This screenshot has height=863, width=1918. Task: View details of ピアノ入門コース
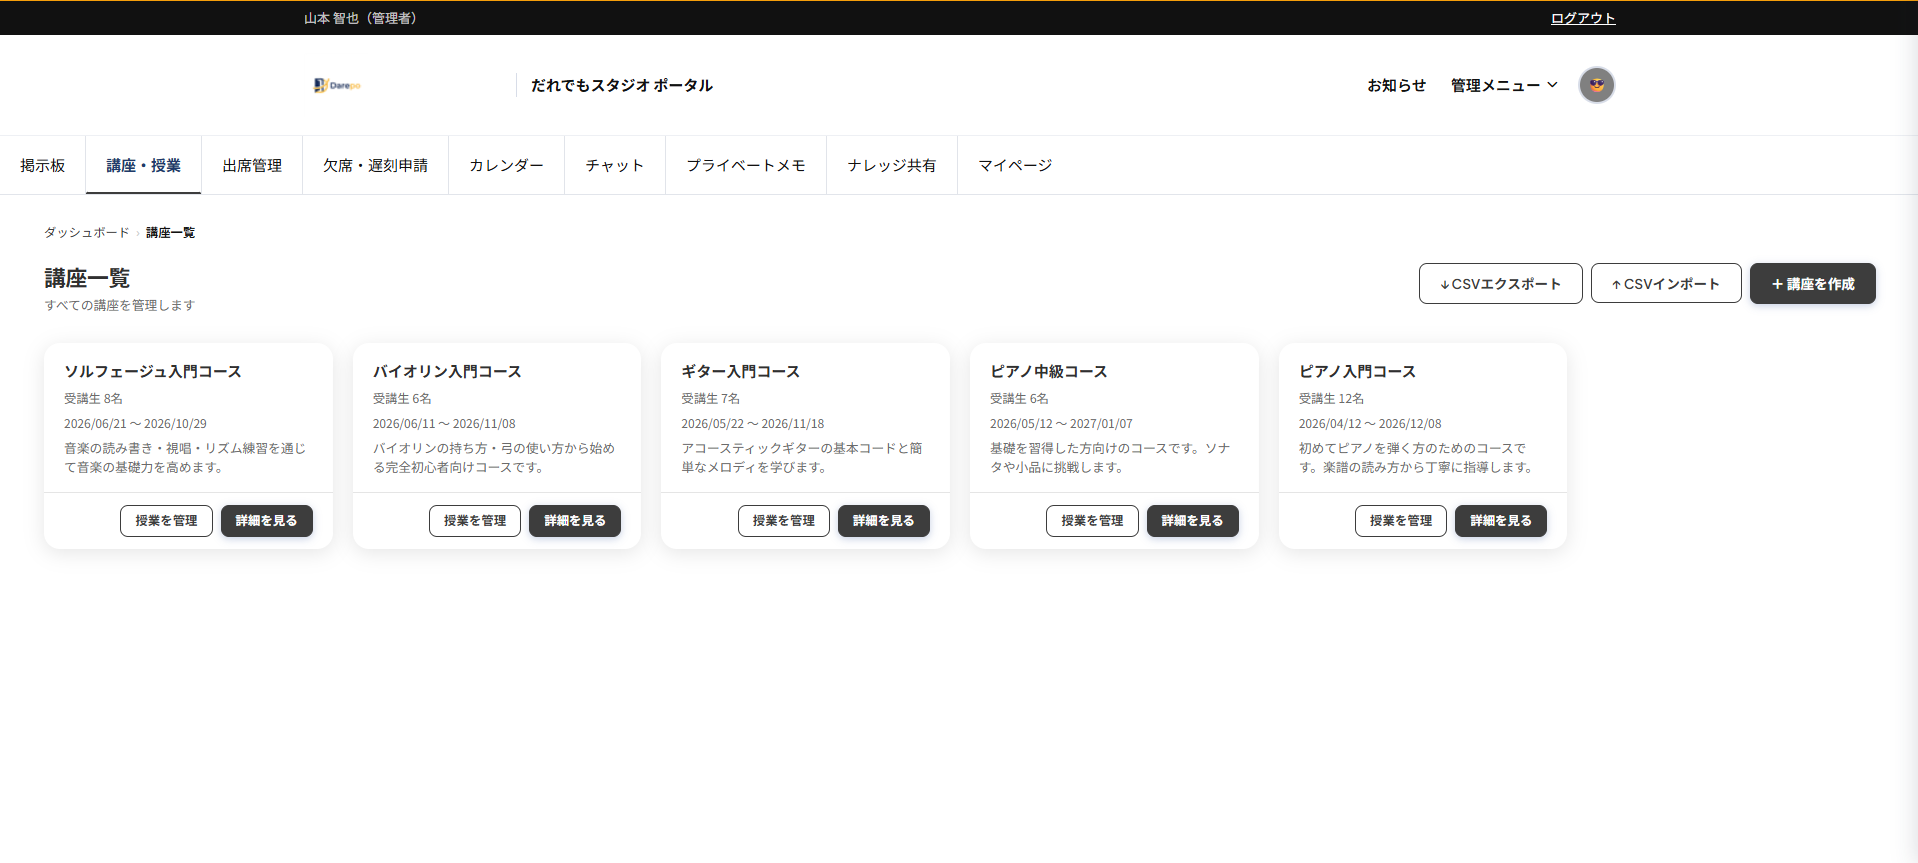click(x=1501, y=521)
